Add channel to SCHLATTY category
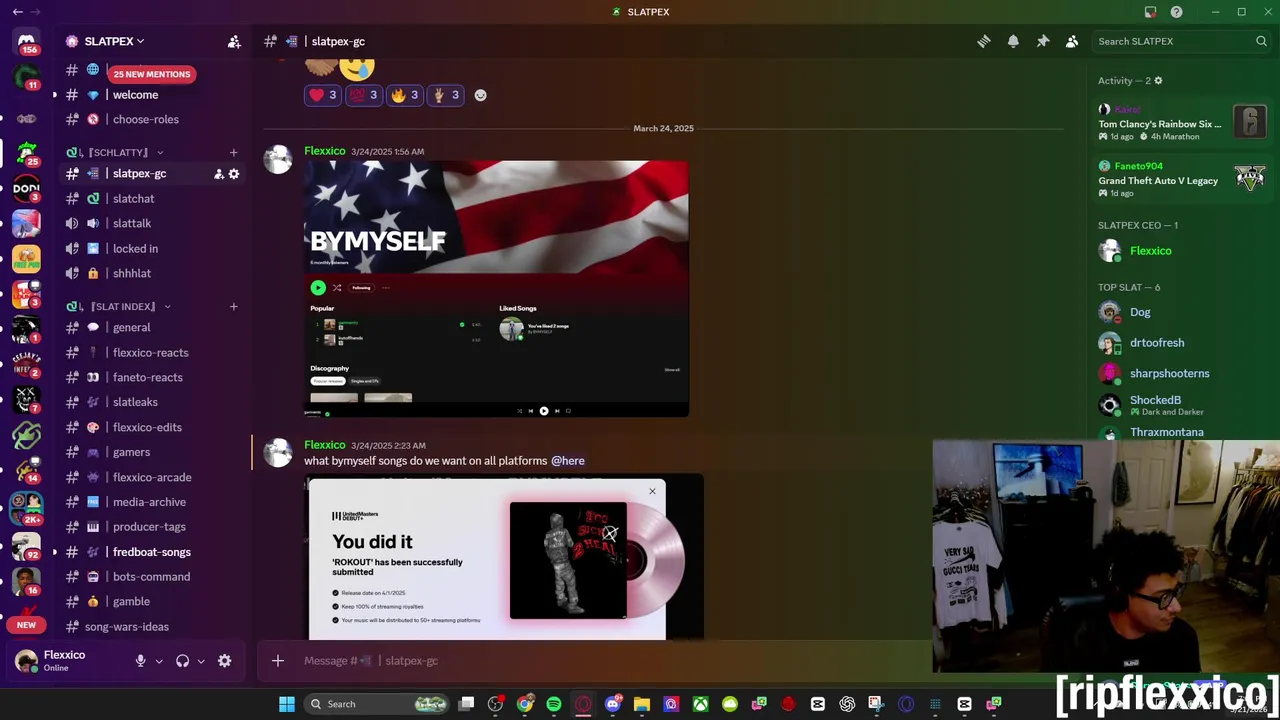Screen dimensions: 1280x720 [233, 152]
